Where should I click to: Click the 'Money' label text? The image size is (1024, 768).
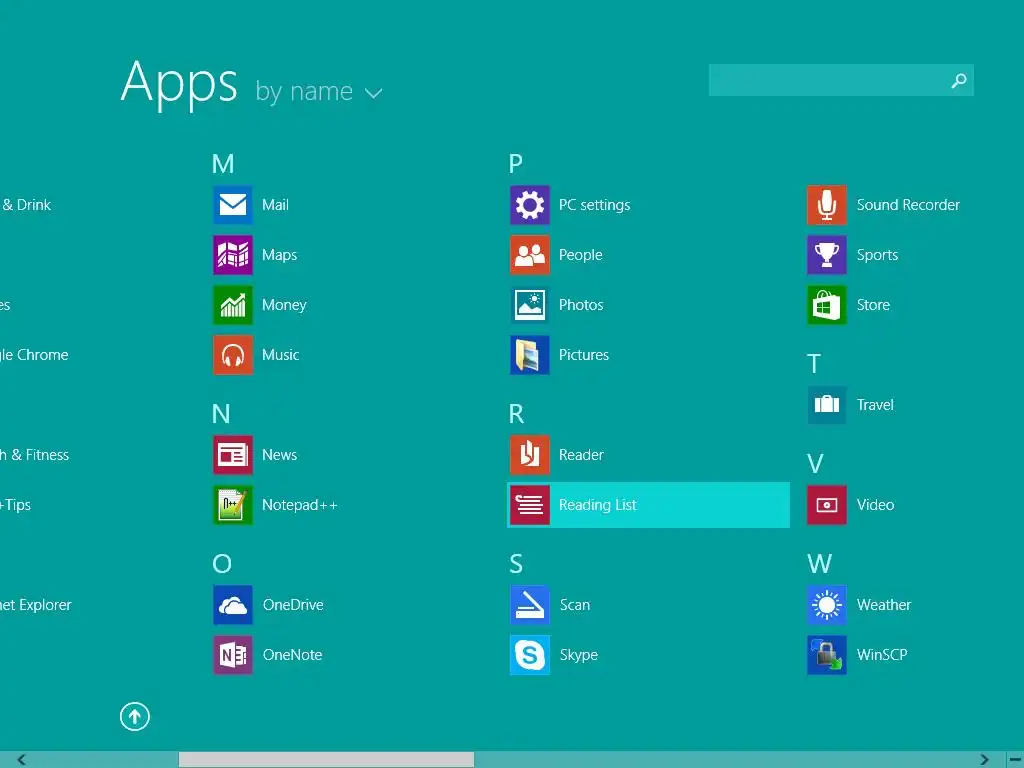click(284, 305)
